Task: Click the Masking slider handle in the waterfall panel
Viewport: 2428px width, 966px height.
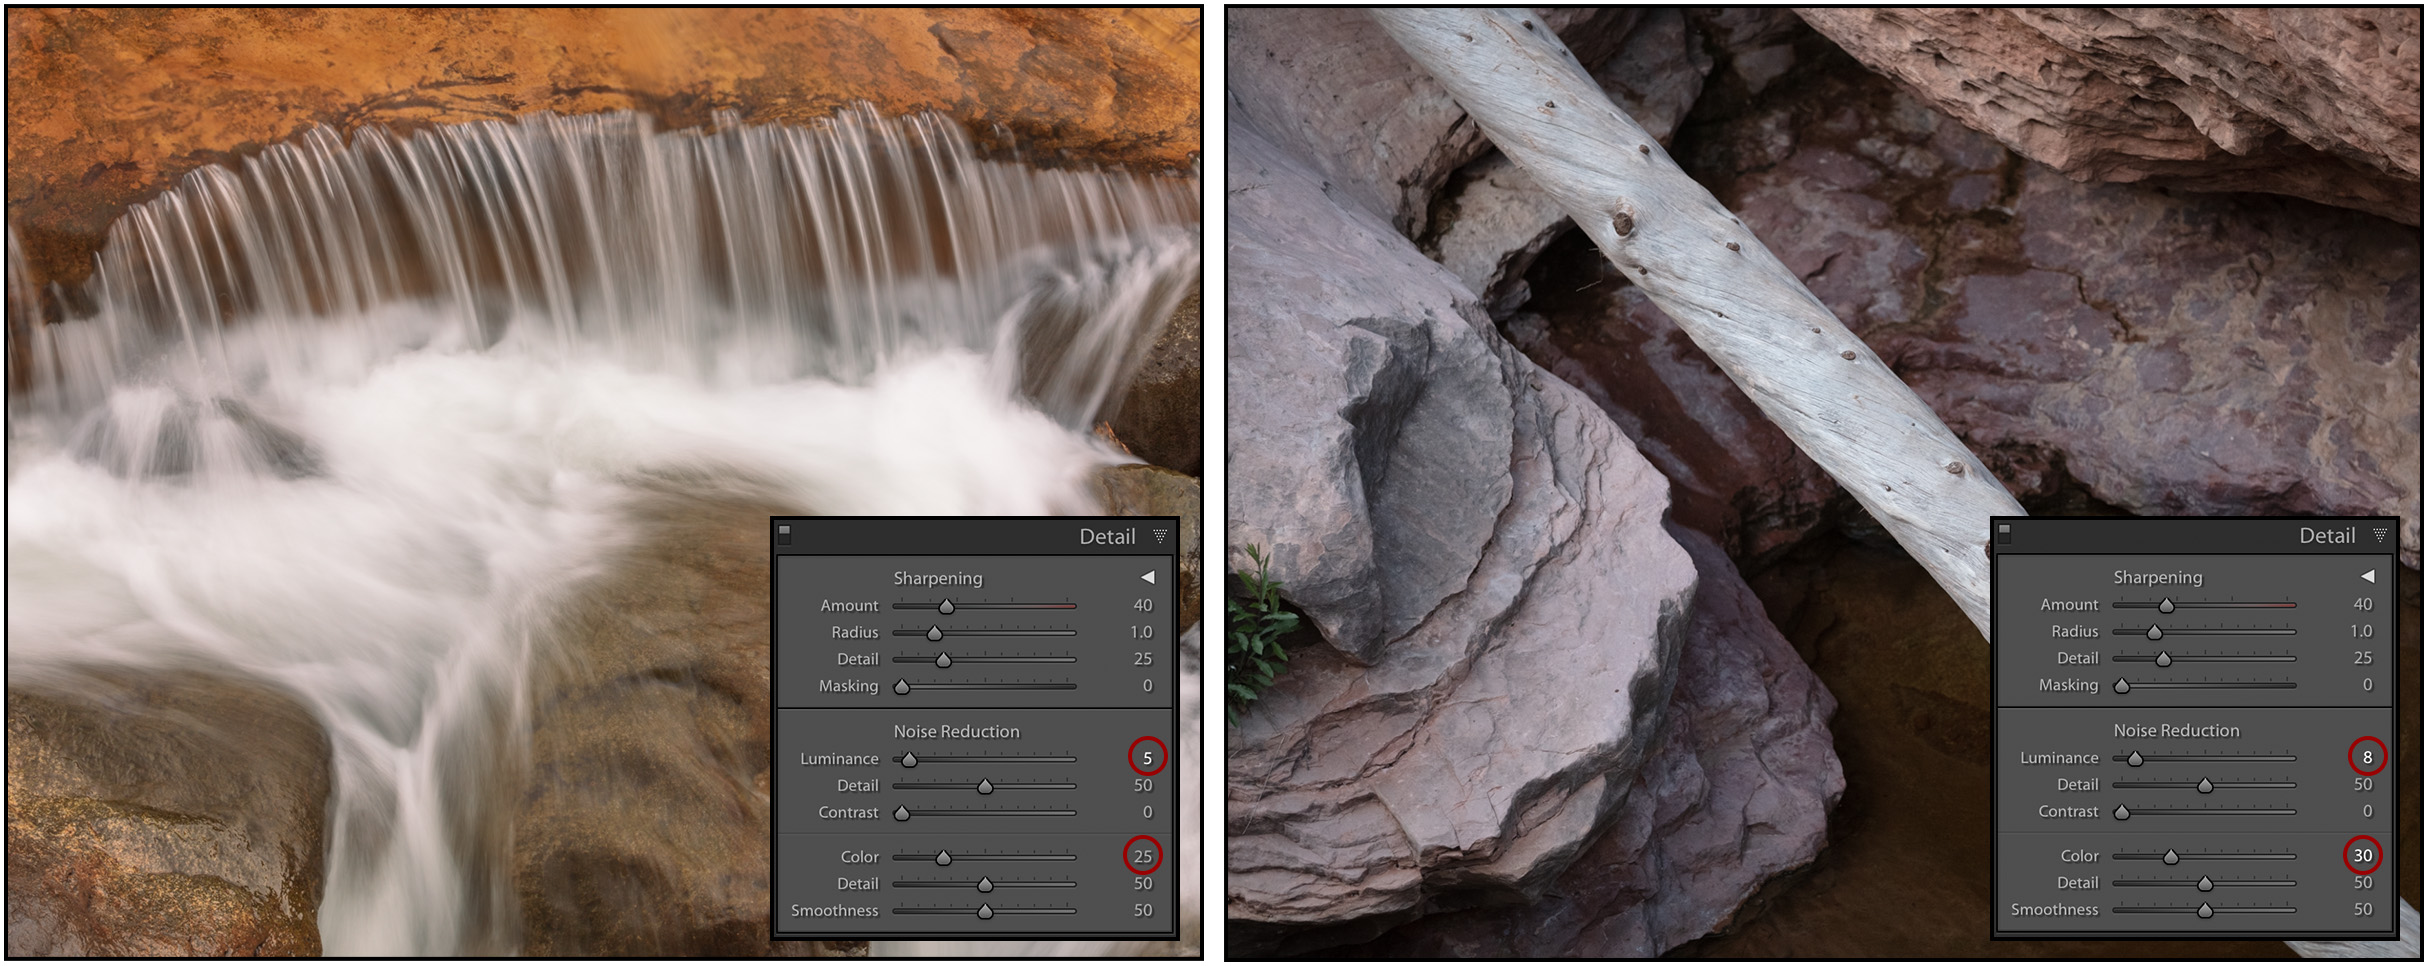Action: (902, 687)
